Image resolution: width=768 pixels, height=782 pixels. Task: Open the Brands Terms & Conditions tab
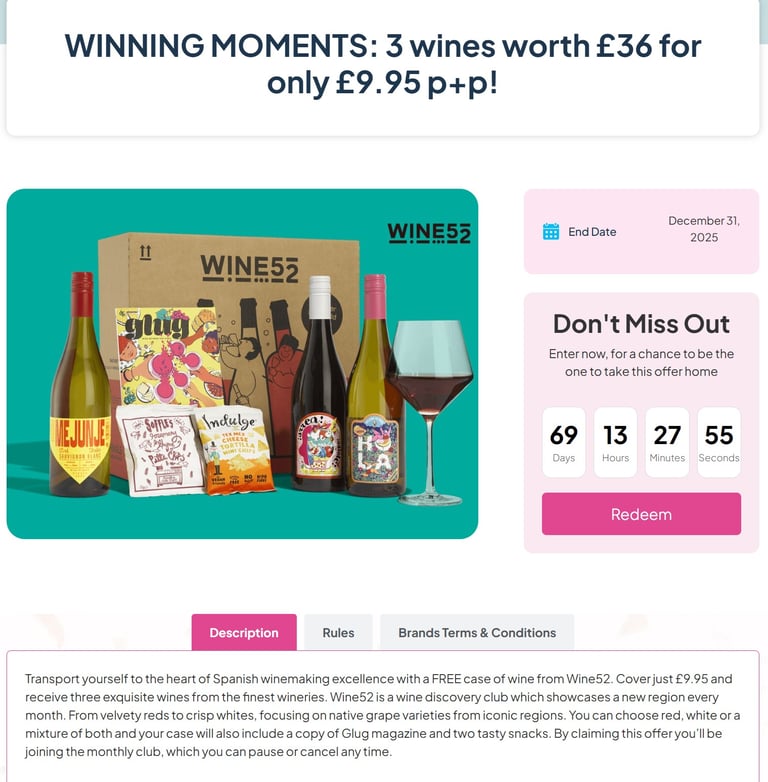pyautogui.click(x=477, y=632)
